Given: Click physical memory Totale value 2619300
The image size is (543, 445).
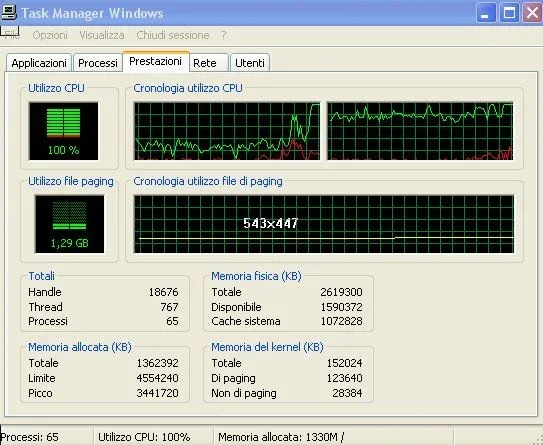Looking at the screenshot, I should pyautogui.click(x=341, y=292).
